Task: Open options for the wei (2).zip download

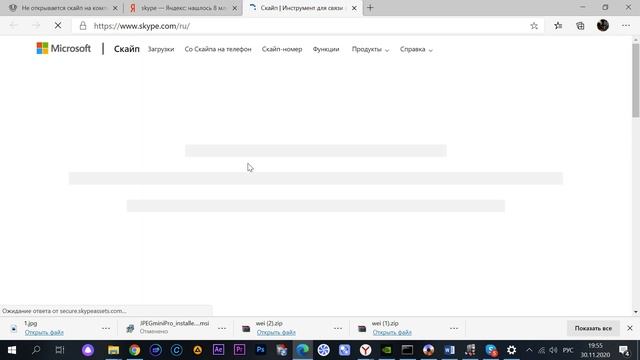Action: point(338,328)
